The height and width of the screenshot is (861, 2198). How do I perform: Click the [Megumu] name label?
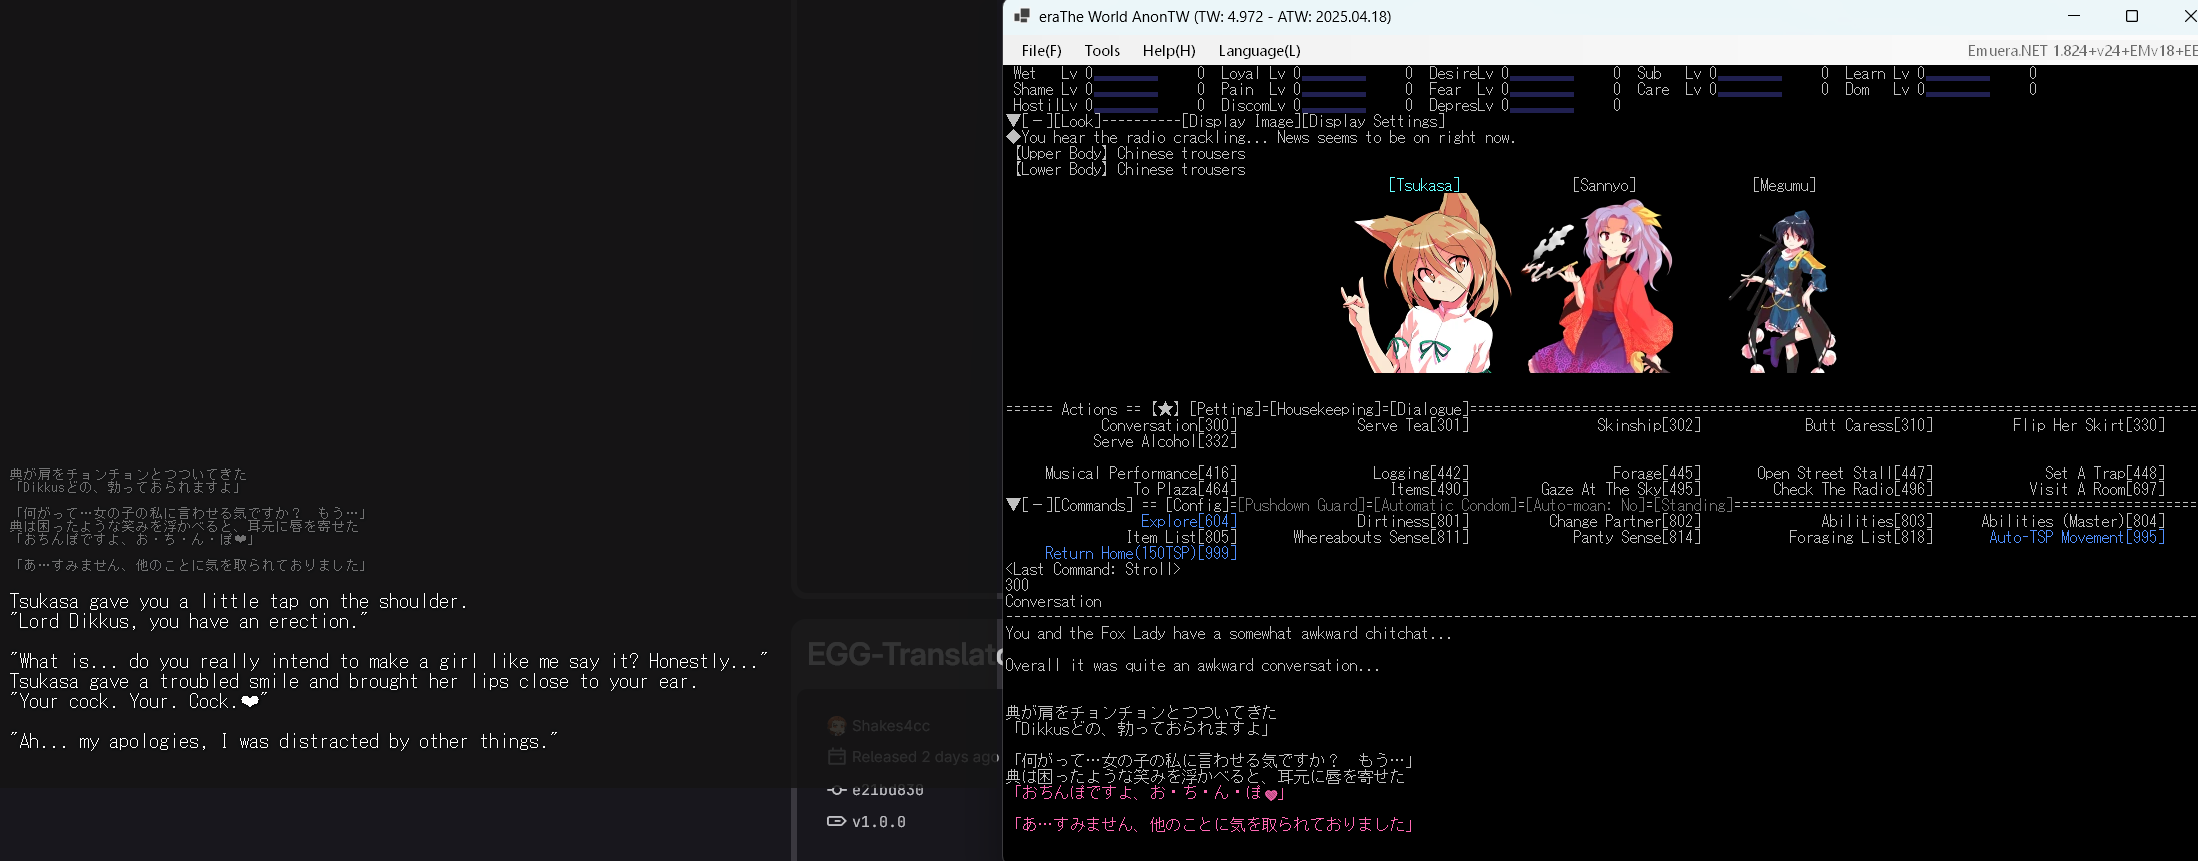1784,186
